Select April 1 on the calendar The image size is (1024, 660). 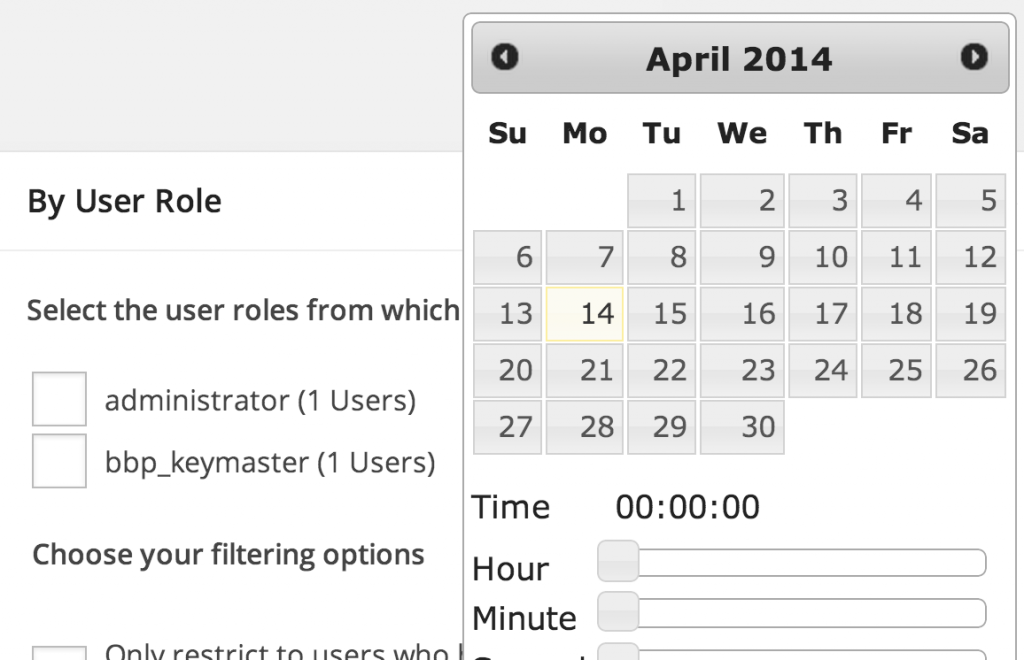point(661,200)
